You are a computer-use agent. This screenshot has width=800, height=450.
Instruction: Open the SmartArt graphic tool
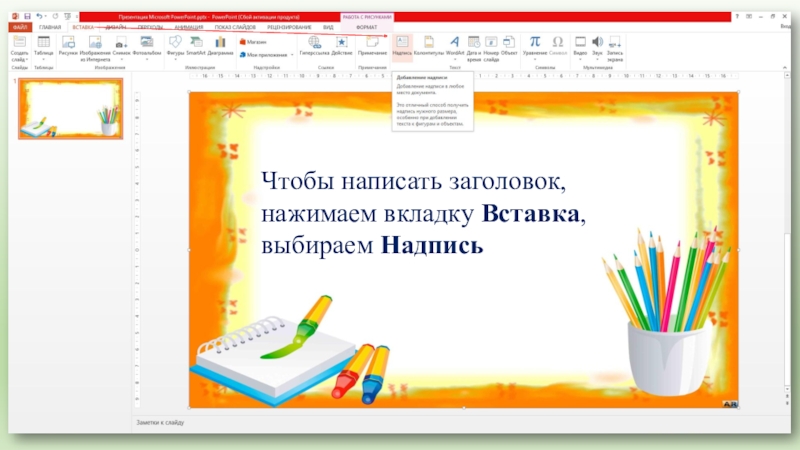click(x=195, y=46)
